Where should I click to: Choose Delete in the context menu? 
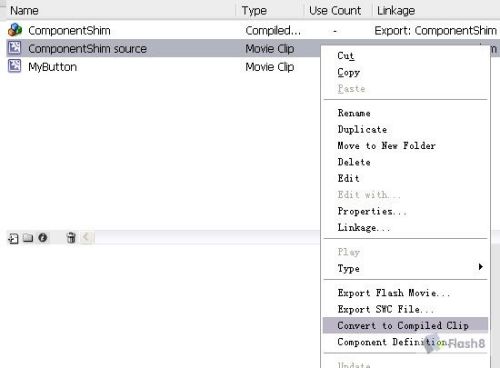click(354, 162)
